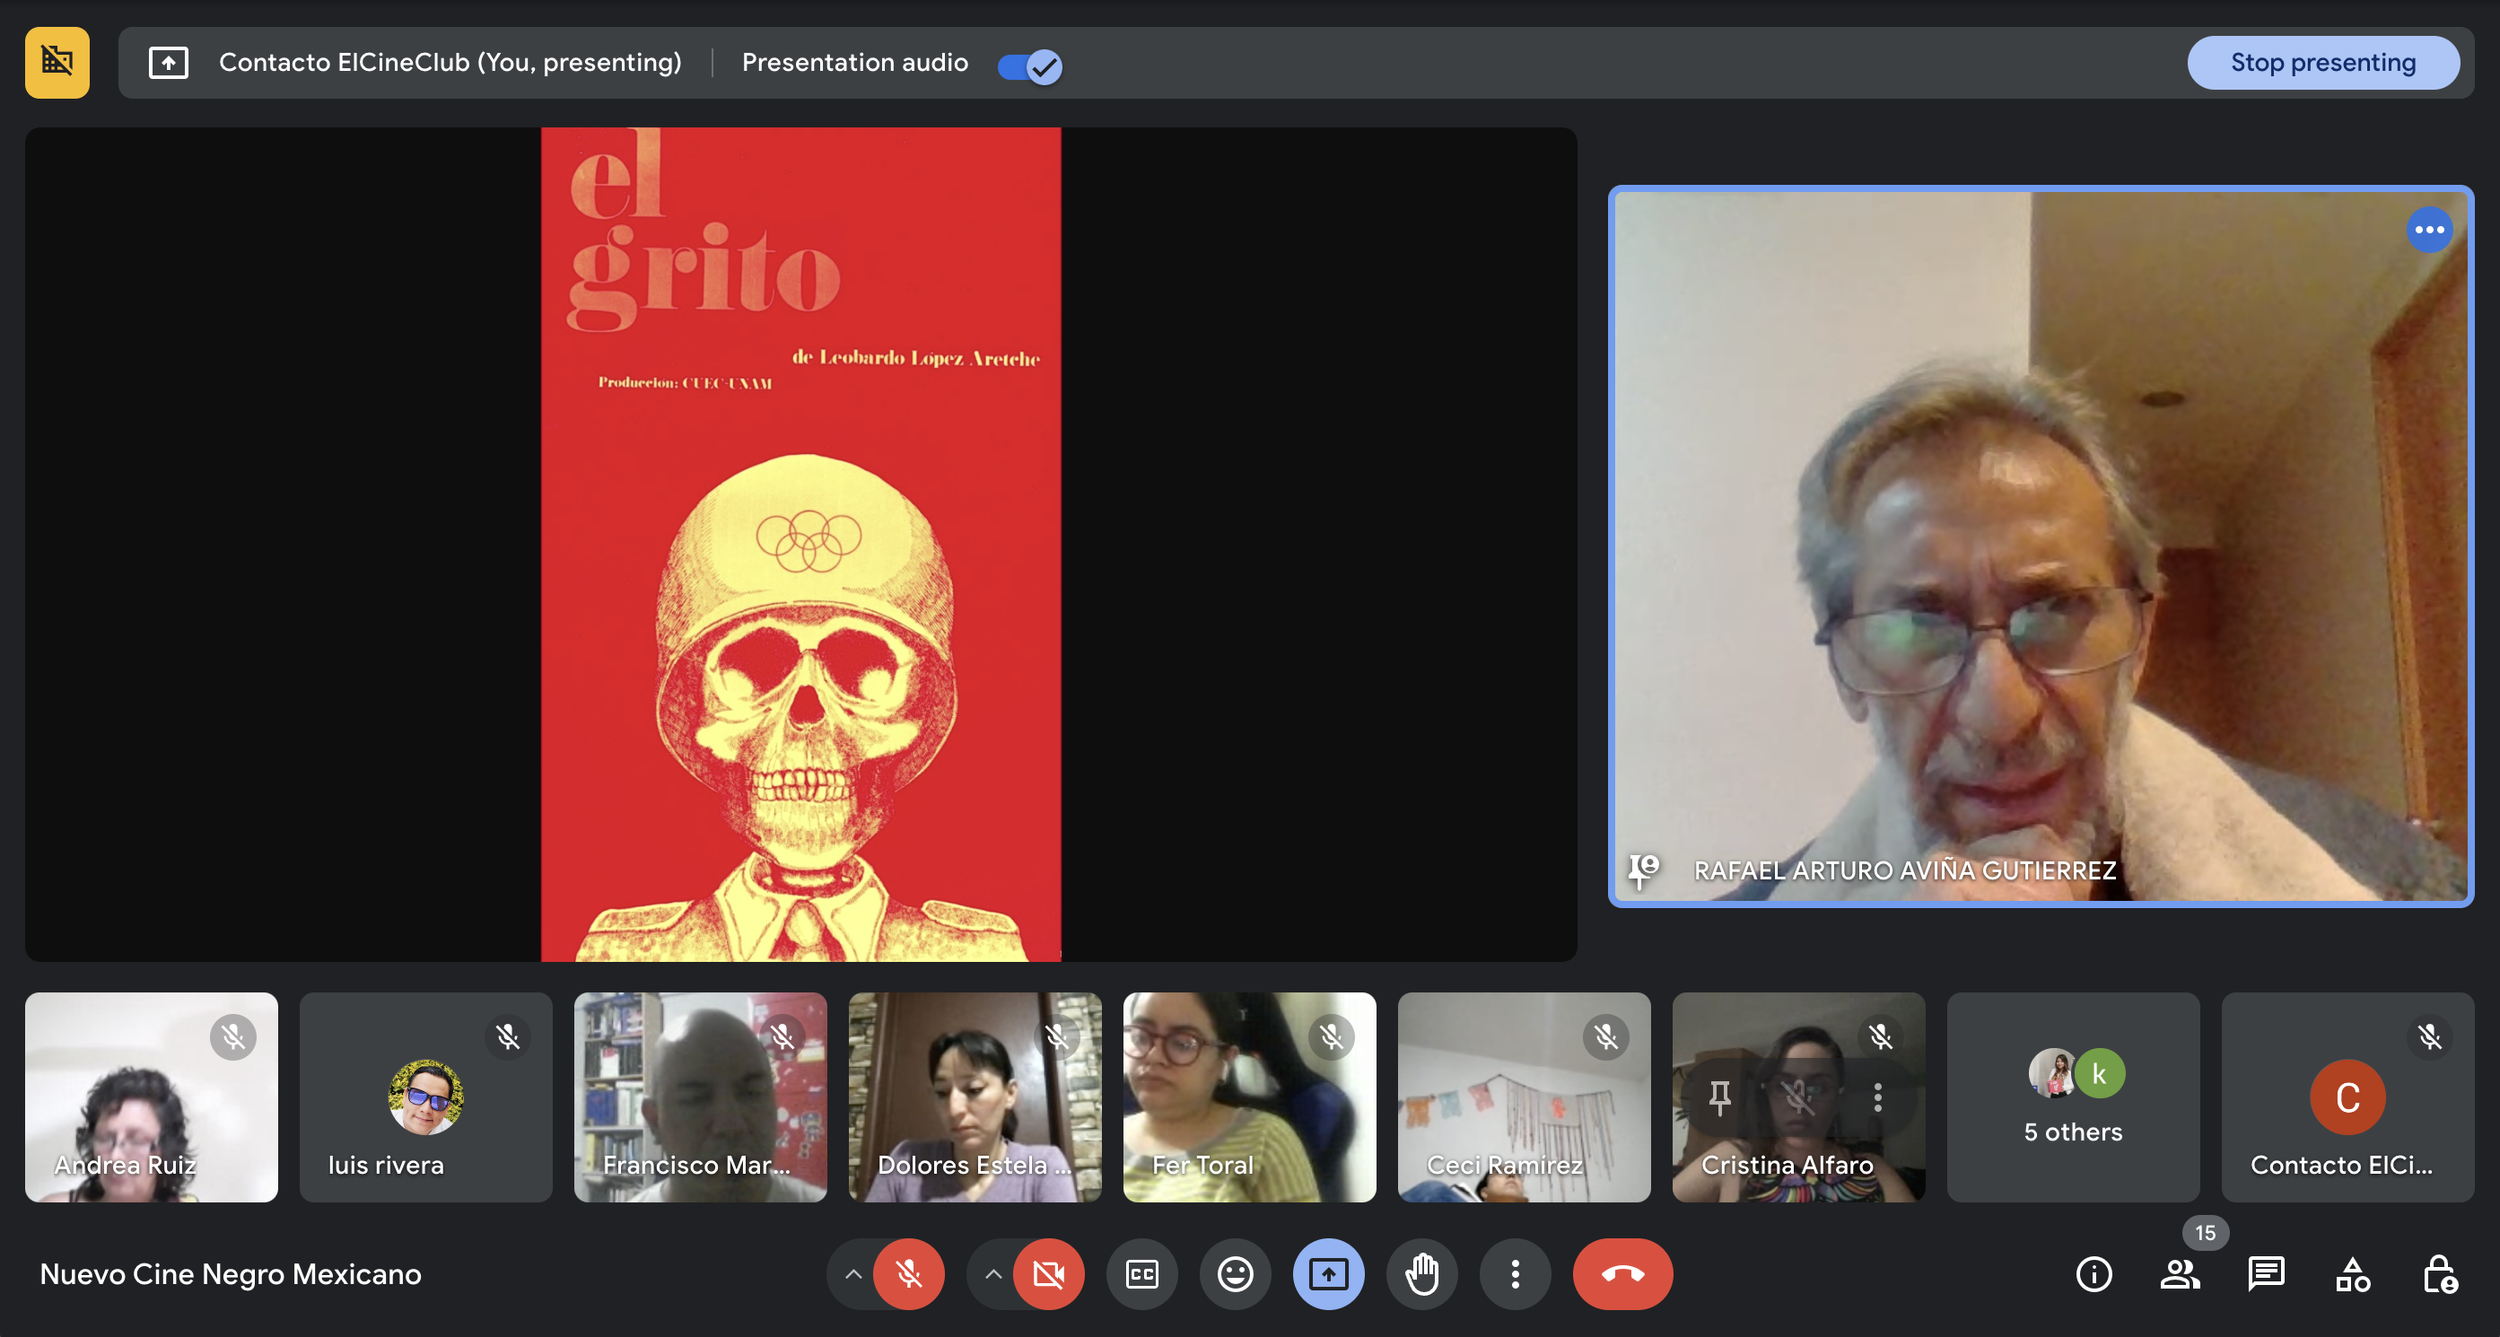Open the three-dot more options menu
The height and width of the screenshot is (1337, 2500).
(x=1515, y=1274)
